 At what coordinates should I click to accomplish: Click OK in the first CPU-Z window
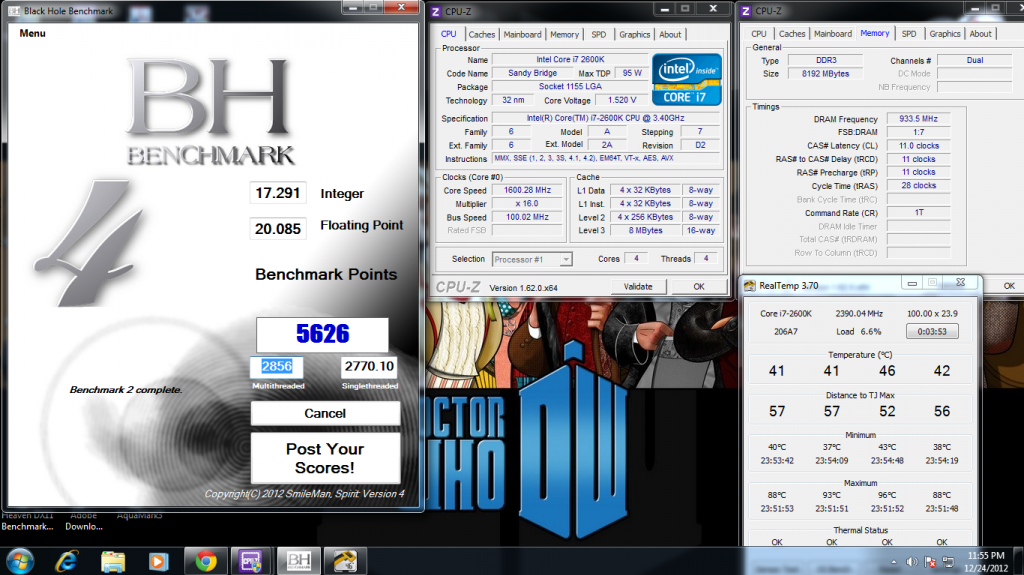pos(699,286)
